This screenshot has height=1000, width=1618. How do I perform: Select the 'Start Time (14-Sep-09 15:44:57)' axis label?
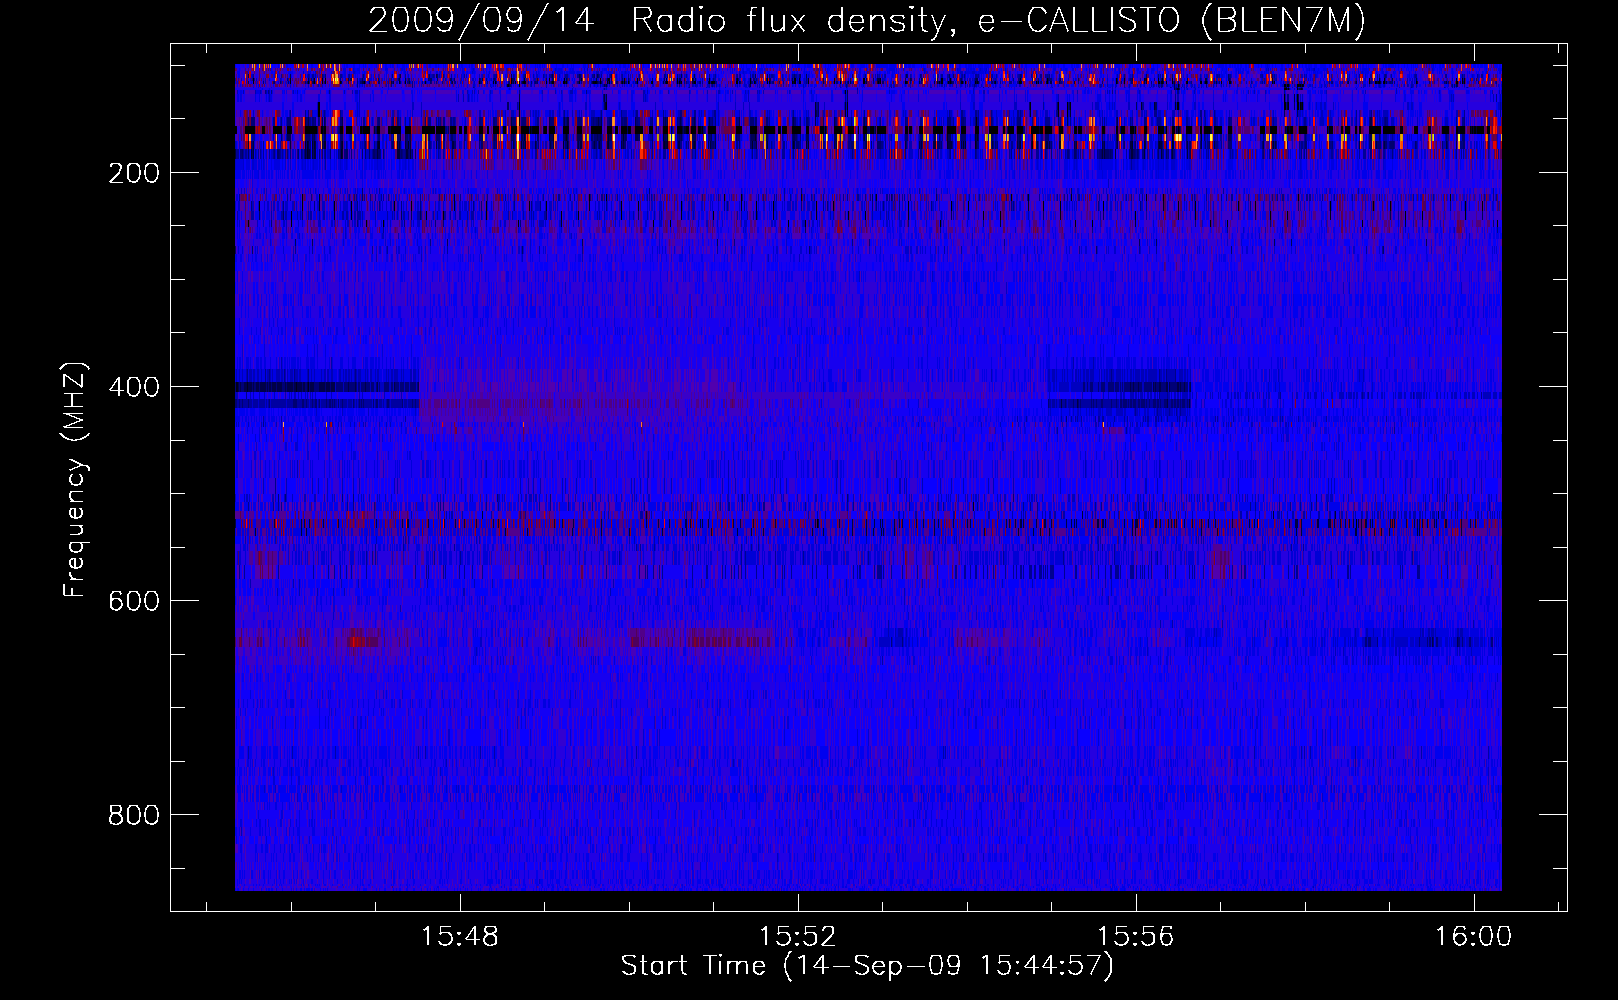click(867, 966)
